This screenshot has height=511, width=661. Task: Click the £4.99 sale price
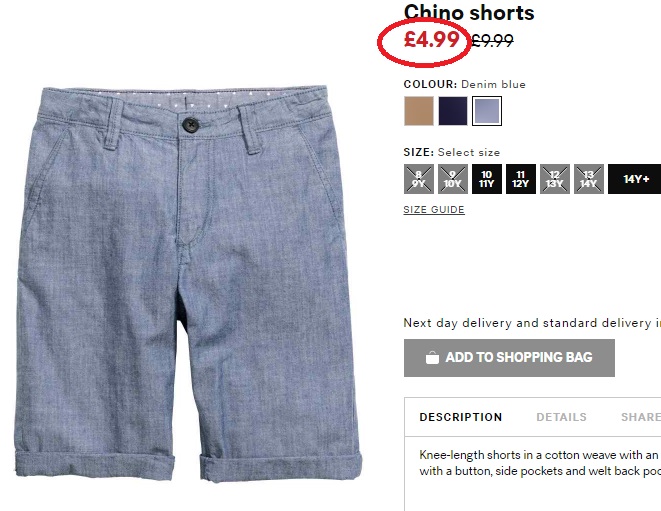(x=432, y=40)
